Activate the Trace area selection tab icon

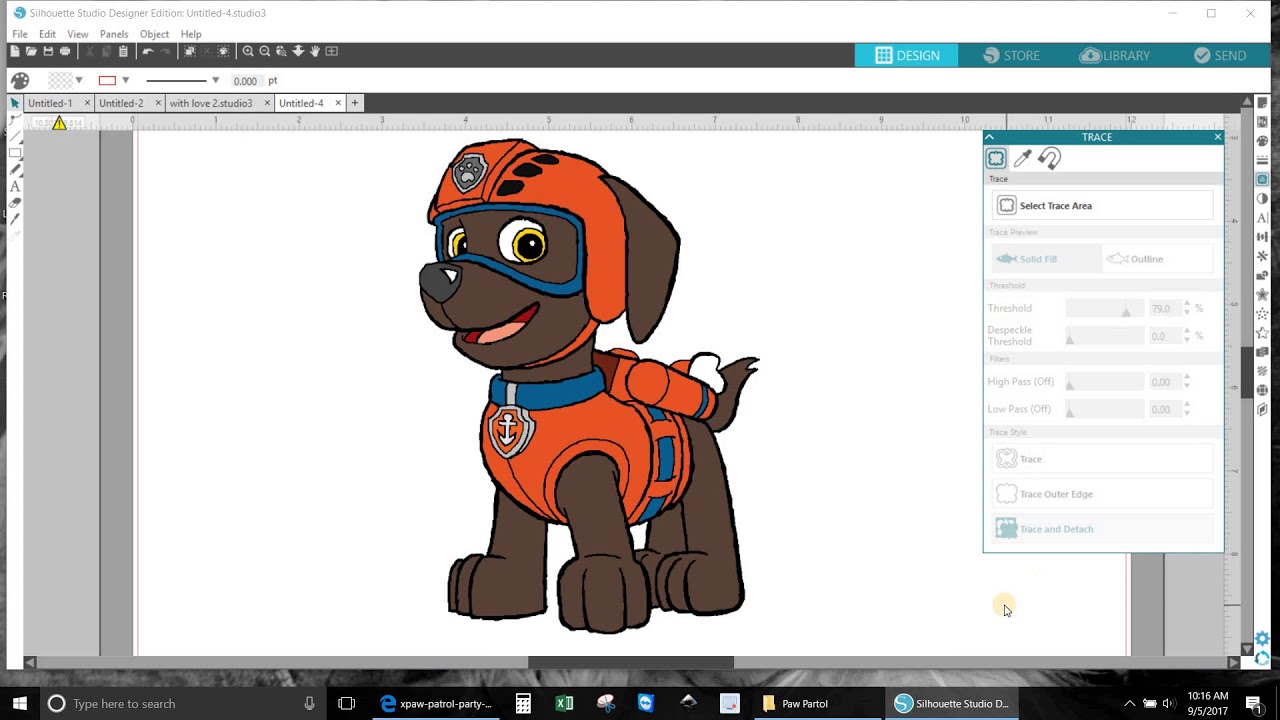pos(996,158)
